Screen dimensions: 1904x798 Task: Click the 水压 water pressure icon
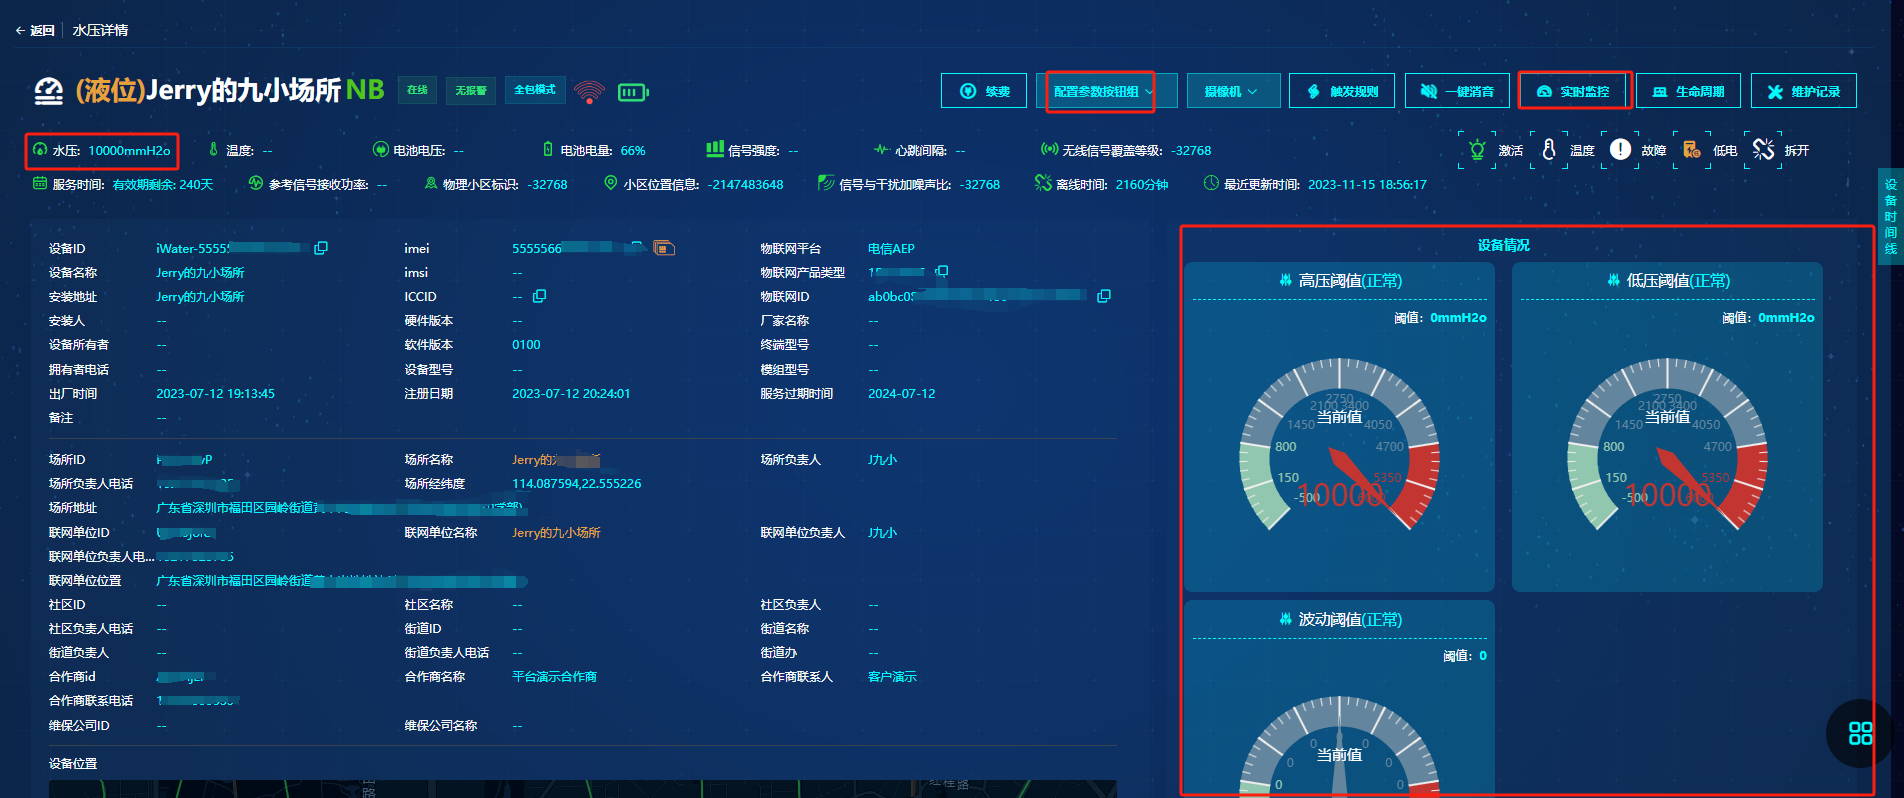[x=40, y=150]
